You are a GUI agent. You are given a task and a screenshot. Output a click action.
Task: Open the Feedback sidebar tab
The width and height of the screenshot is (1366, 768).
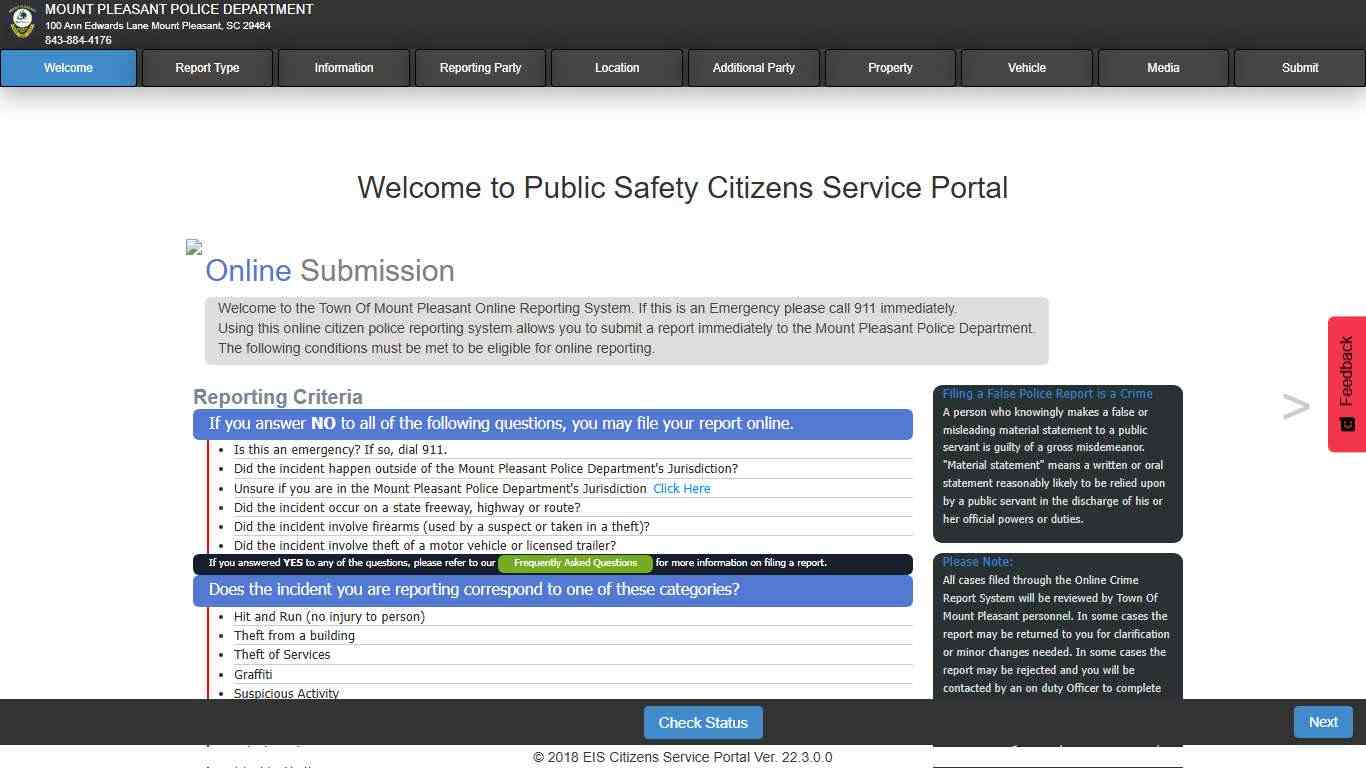pos(1345,382)
